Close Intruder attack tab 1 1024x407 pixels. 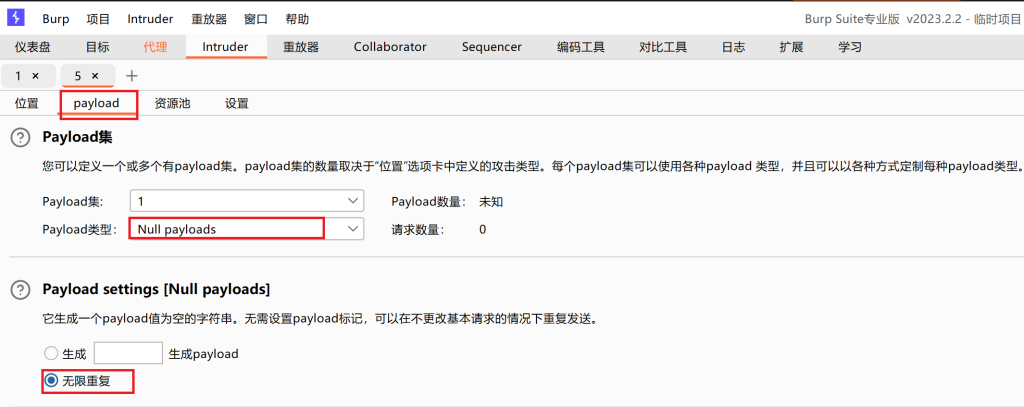(x=35, y=76)
